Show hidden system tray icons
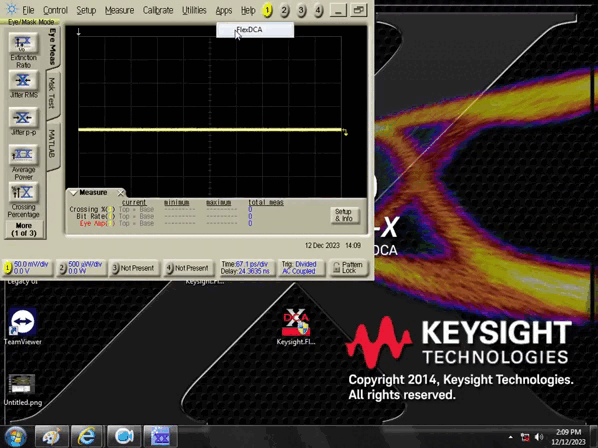The width and height of the screenshot is (598, 448). pyautogui.click(x=510, y=437)
